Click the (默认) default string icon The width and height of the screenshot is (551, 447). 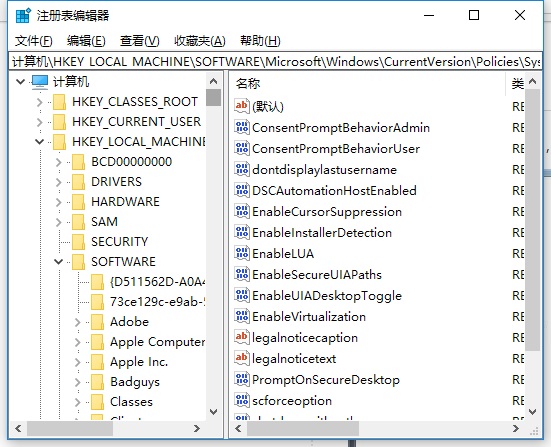point(242,106)
